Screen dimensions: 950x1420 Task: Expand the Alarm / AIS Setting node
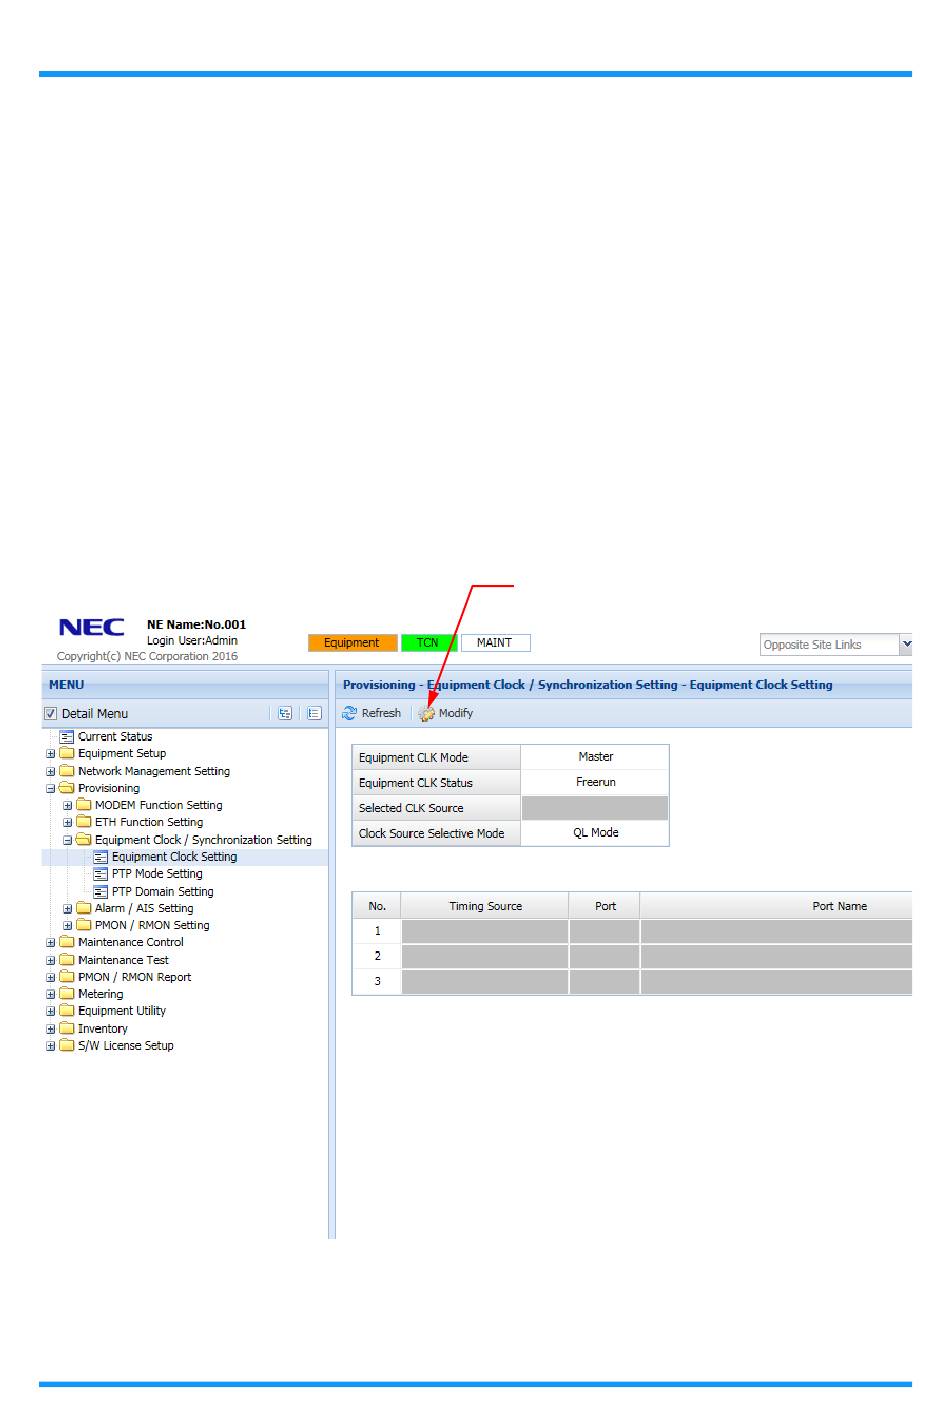68,909
